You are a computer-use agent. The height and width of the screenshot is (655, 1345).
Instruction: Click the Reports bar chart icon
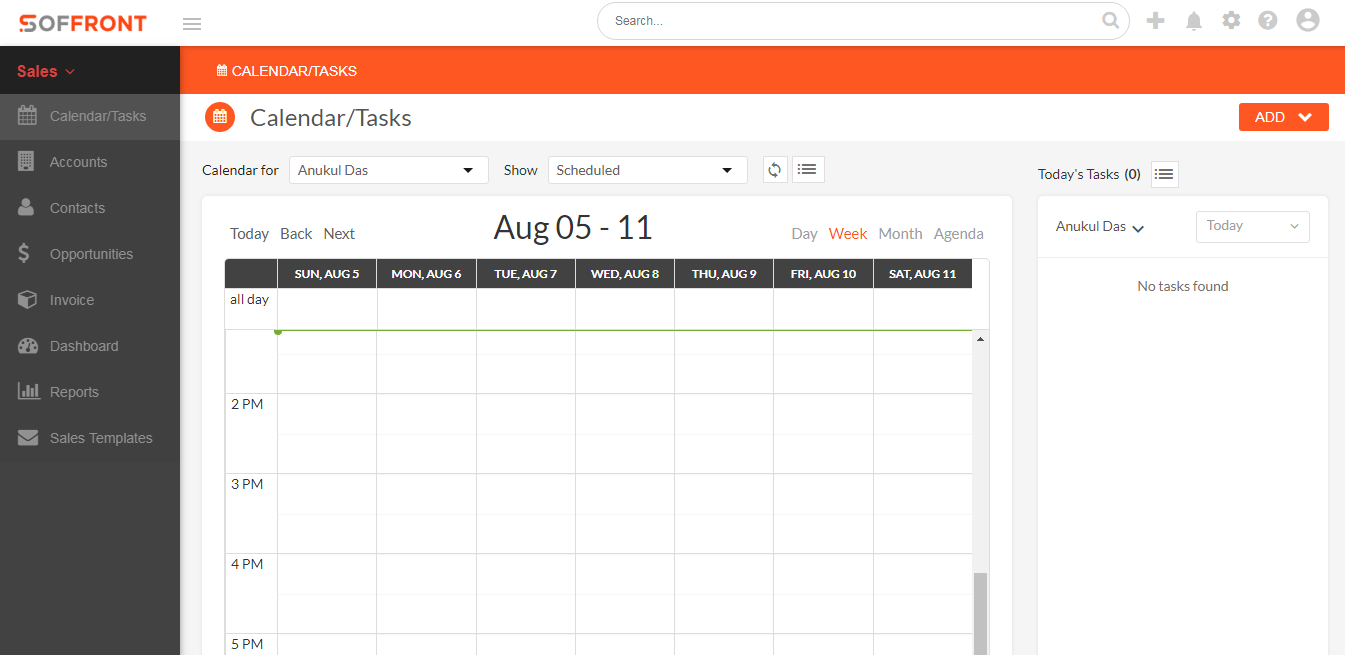coord(29,391)
